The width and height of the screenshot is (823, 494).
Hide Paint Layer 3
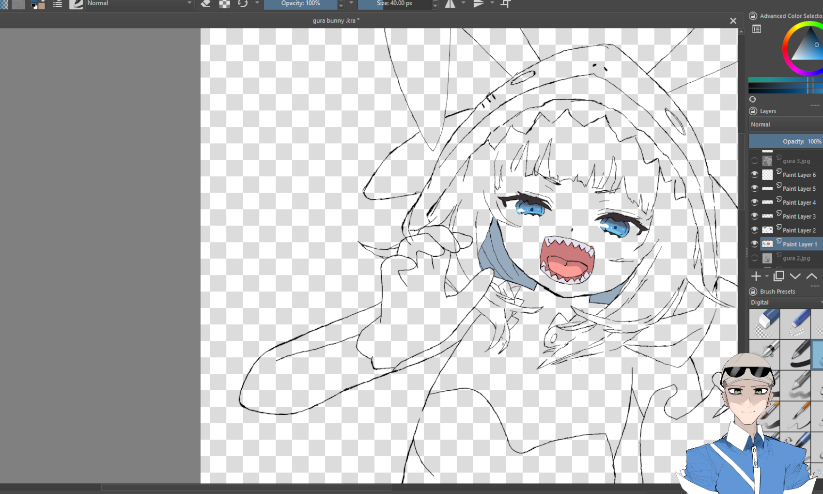754,216
